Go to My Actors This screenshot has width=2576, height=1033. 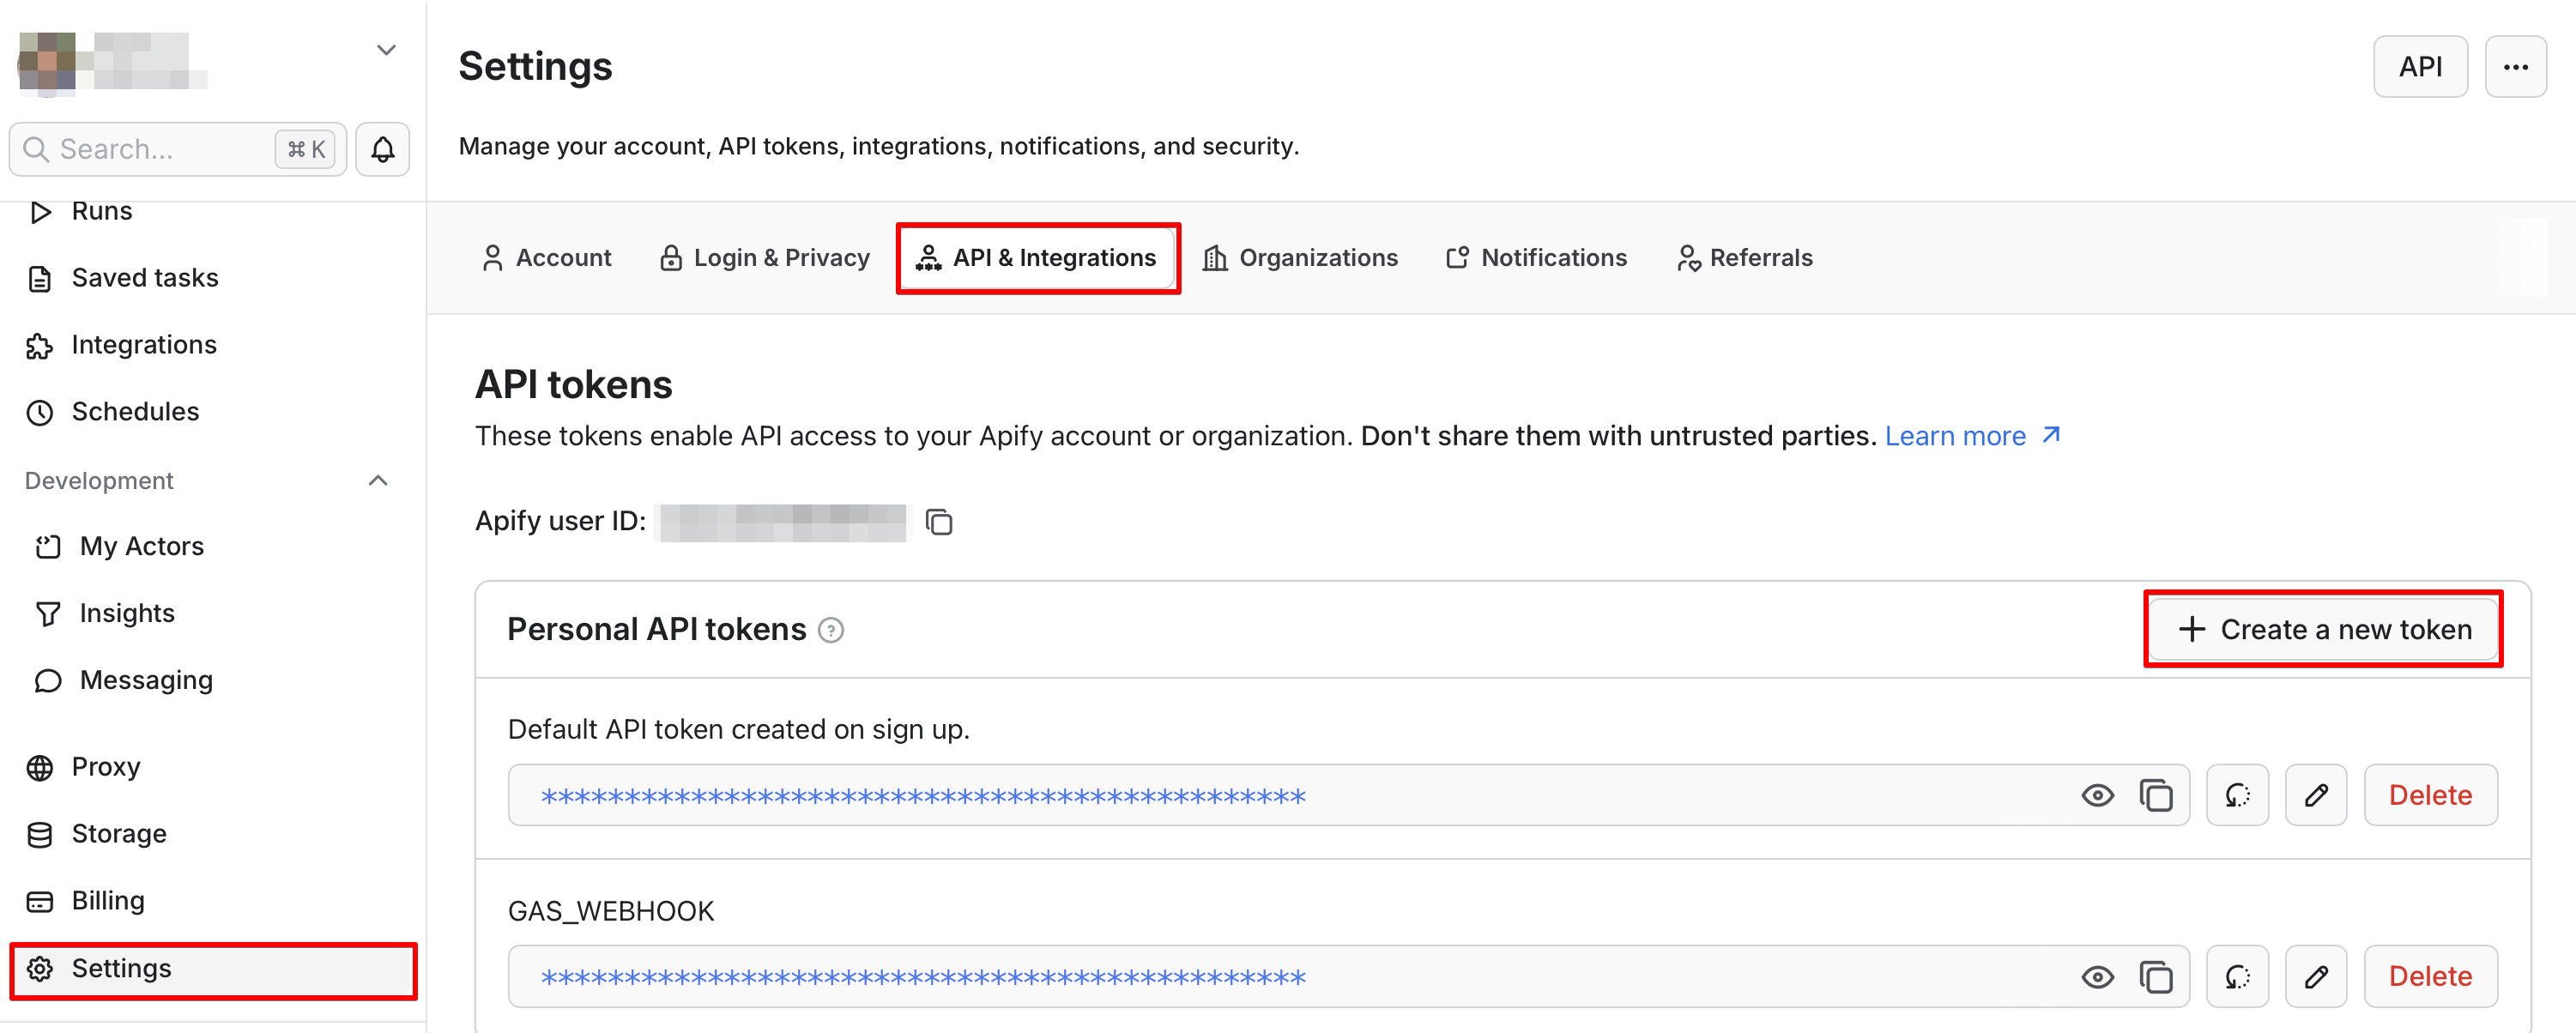[x=141, y=547]
